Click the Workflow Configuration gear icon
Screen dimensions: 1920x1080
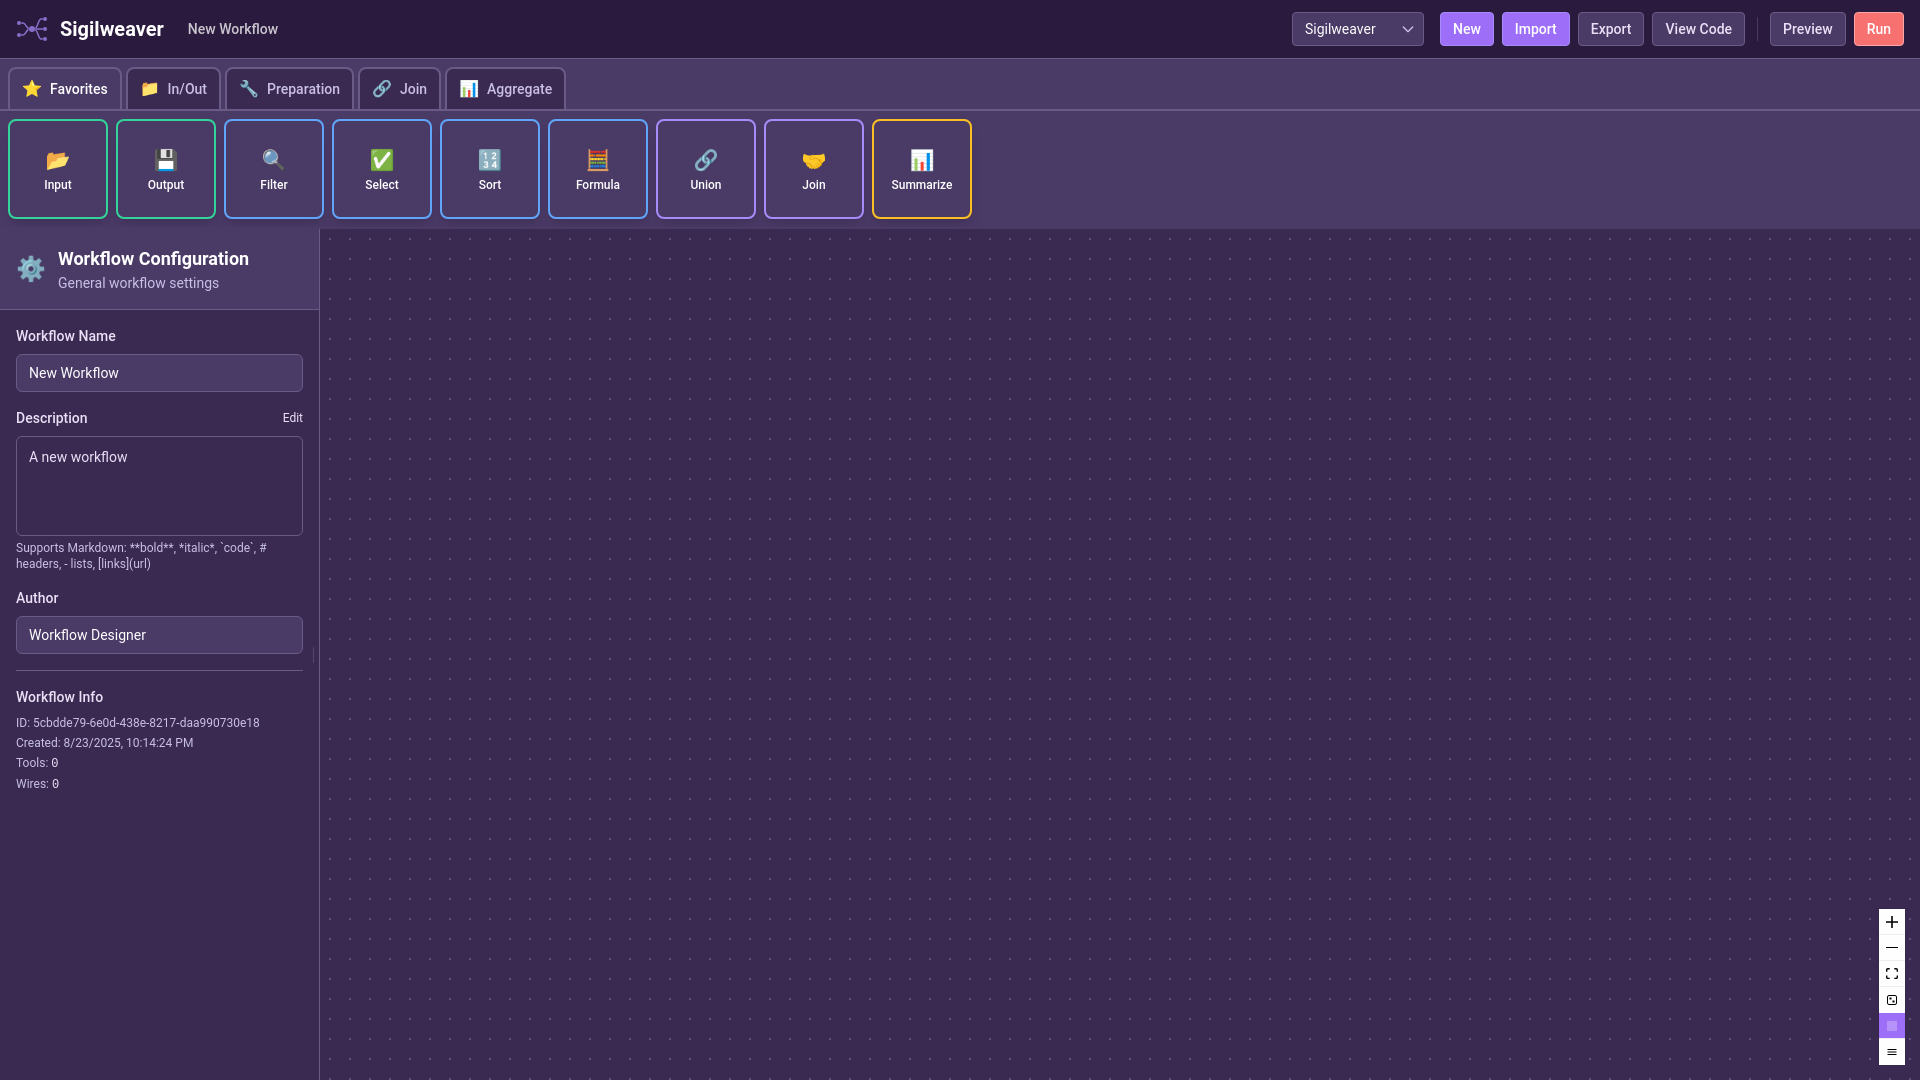click(31, 269)
